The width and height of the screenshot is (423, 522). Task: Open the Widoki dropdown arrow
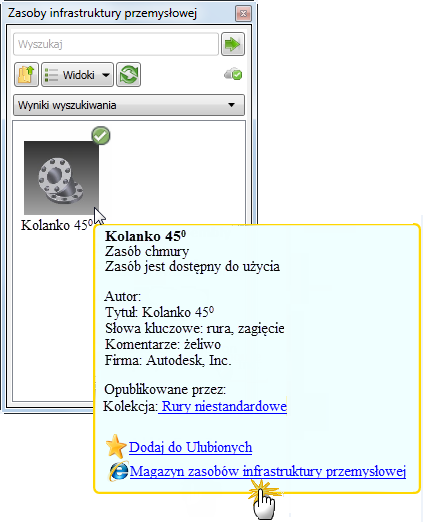pyautogui.click(x=106, y=75)
